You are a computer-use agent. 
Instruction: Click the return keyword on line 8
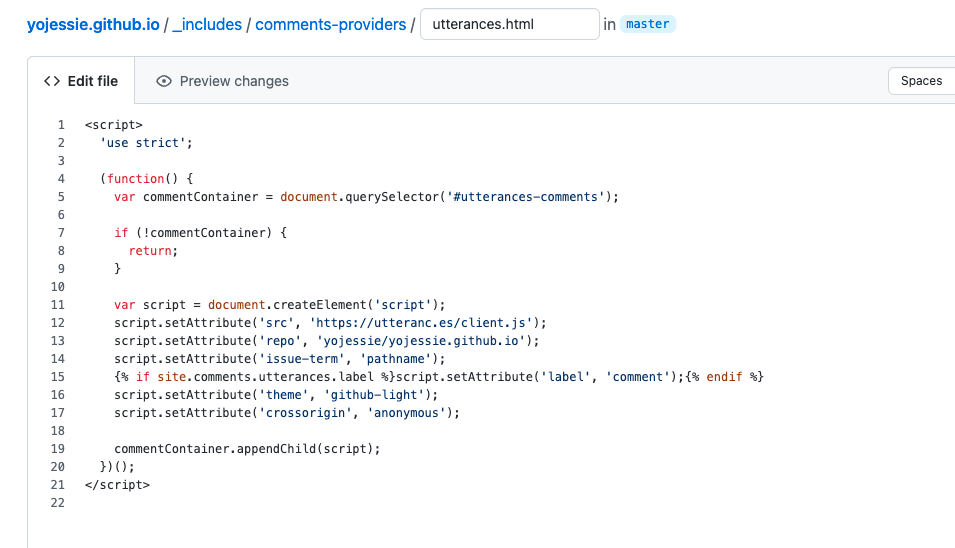click(150, 251)
